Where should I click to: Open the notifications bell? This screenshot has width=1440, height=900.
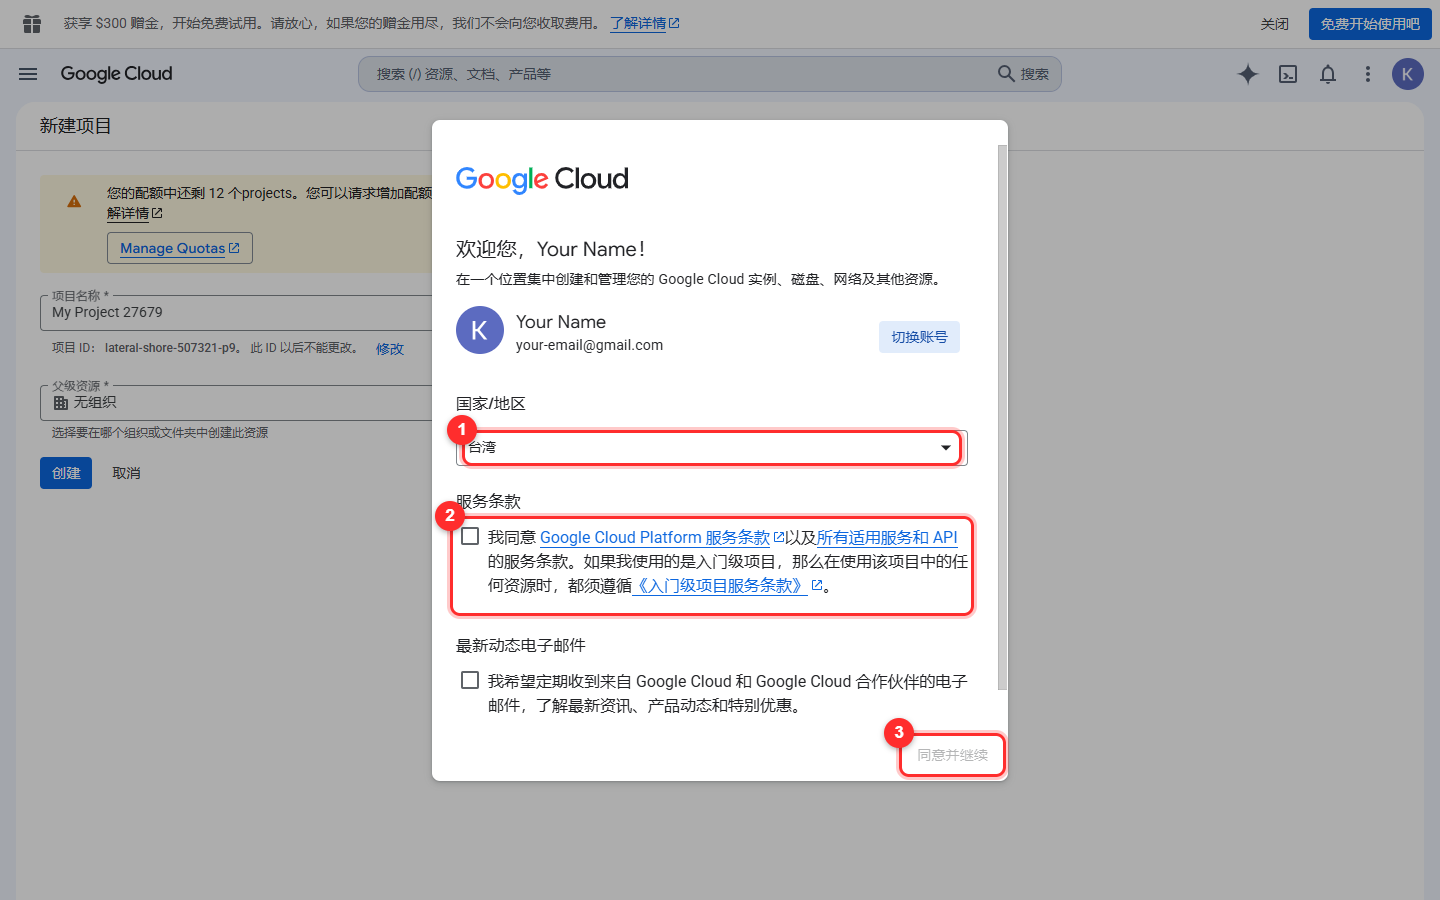[x=1328, y=74]
